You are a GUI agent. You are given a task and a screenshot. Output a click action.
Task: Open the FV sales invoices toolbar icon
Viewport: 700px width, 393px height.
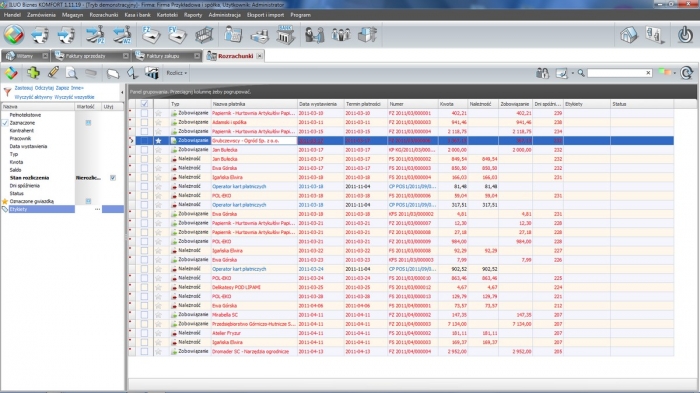[x=177, y=35]
